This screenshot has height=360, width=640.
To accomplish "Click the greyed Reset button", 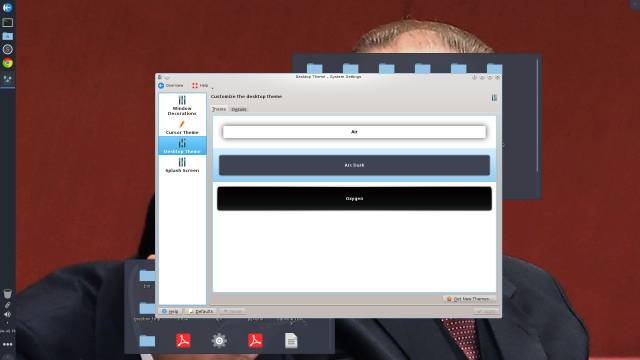I will [x=232, y=311].
